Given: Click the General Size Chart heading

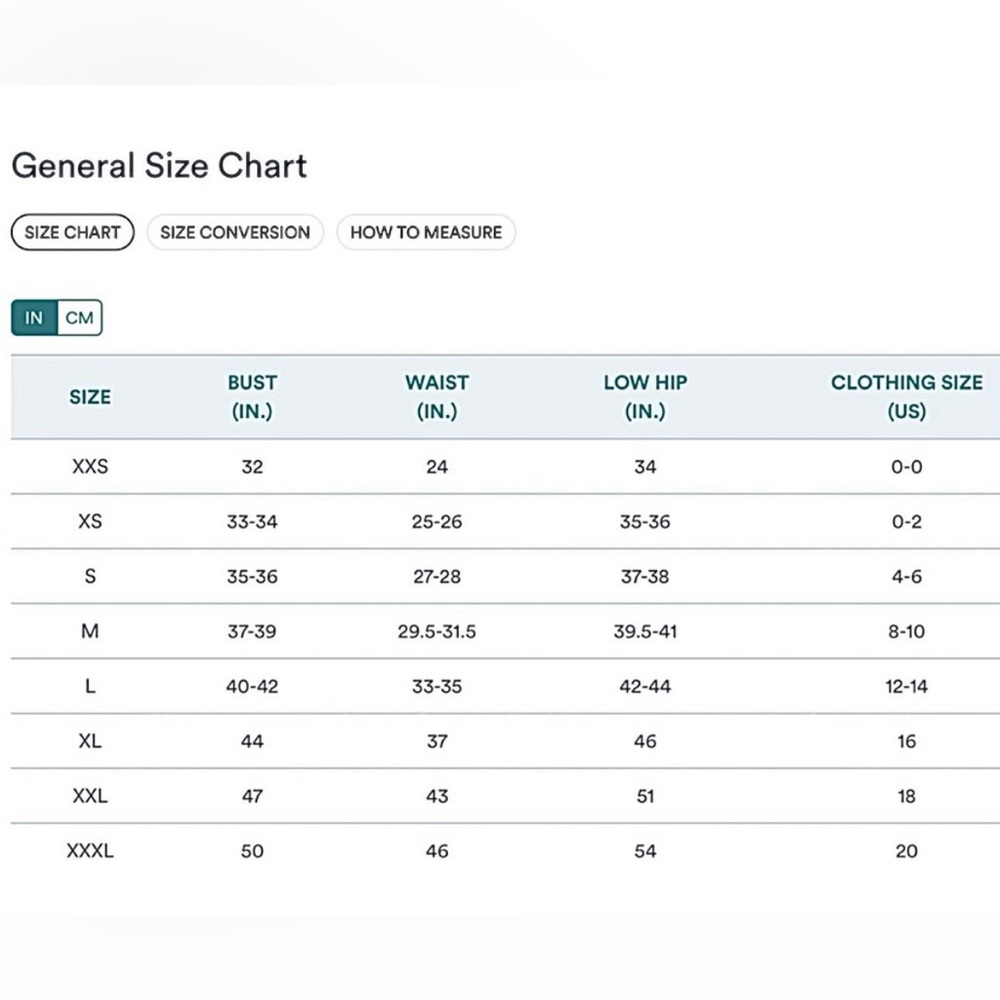Looking at the screenshot, I should 159,166.
